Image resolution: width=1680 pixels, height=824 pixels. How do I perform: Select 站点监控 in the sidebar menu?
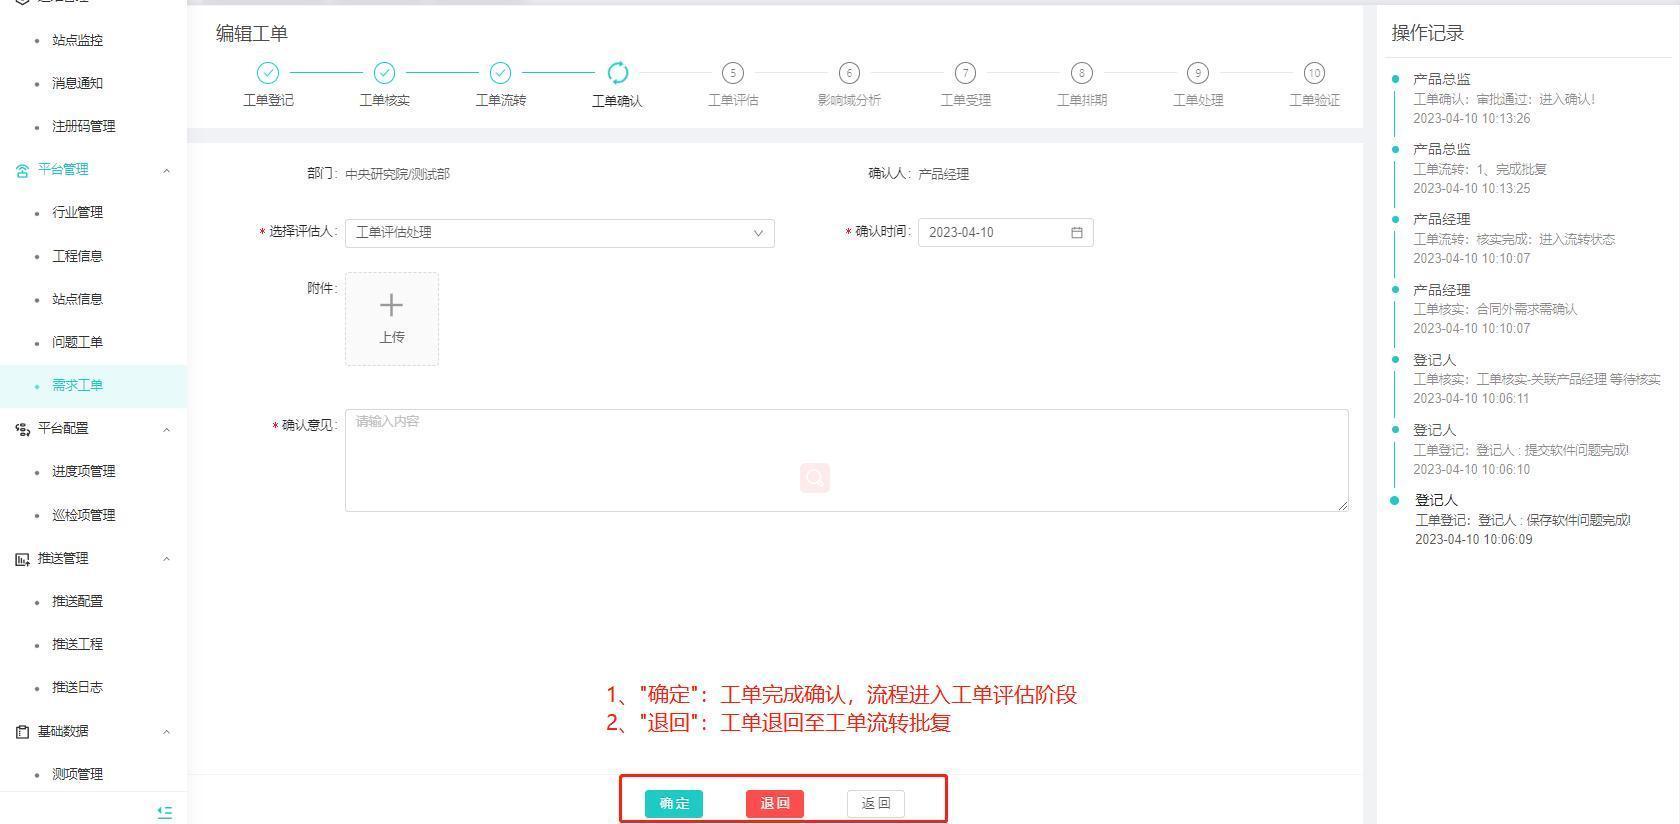click(x=77, y=41)
